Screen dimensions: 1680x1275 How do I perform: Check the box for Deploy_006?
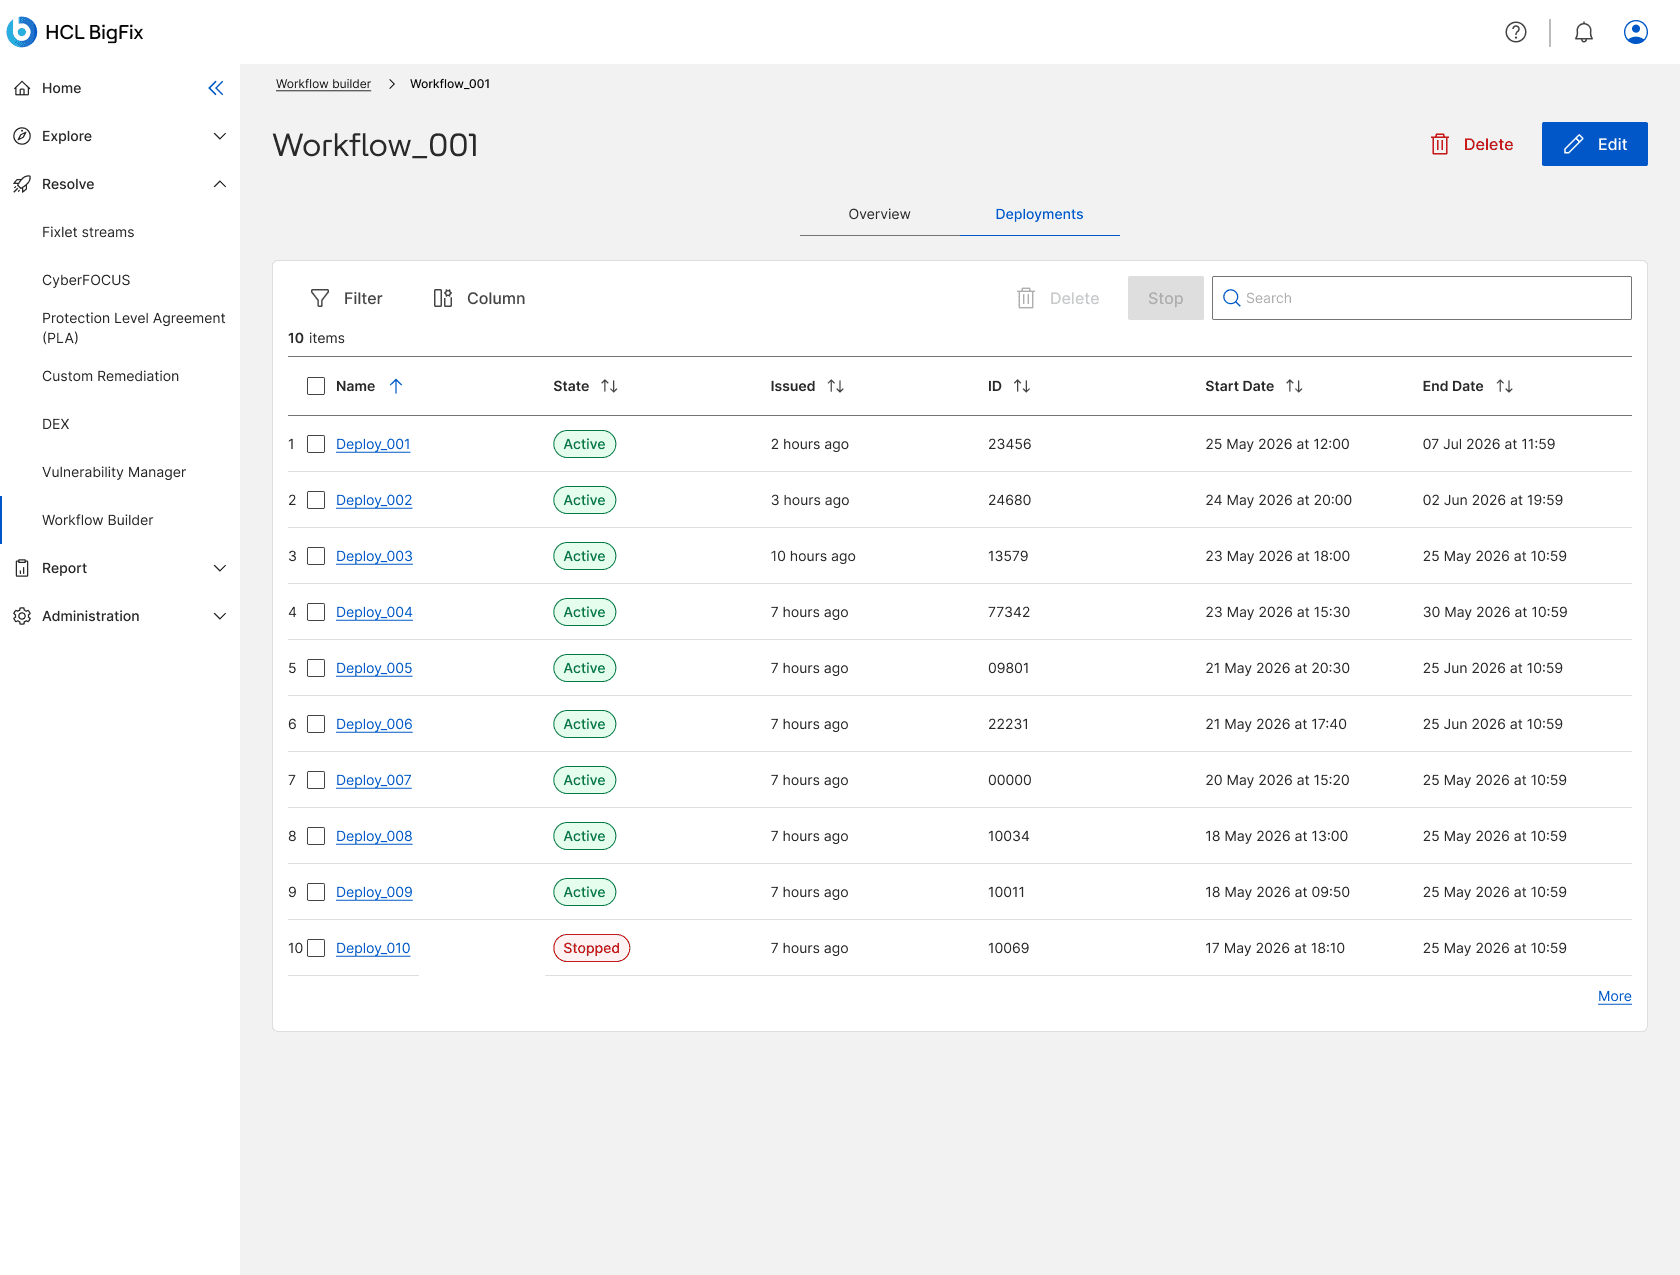316,724
